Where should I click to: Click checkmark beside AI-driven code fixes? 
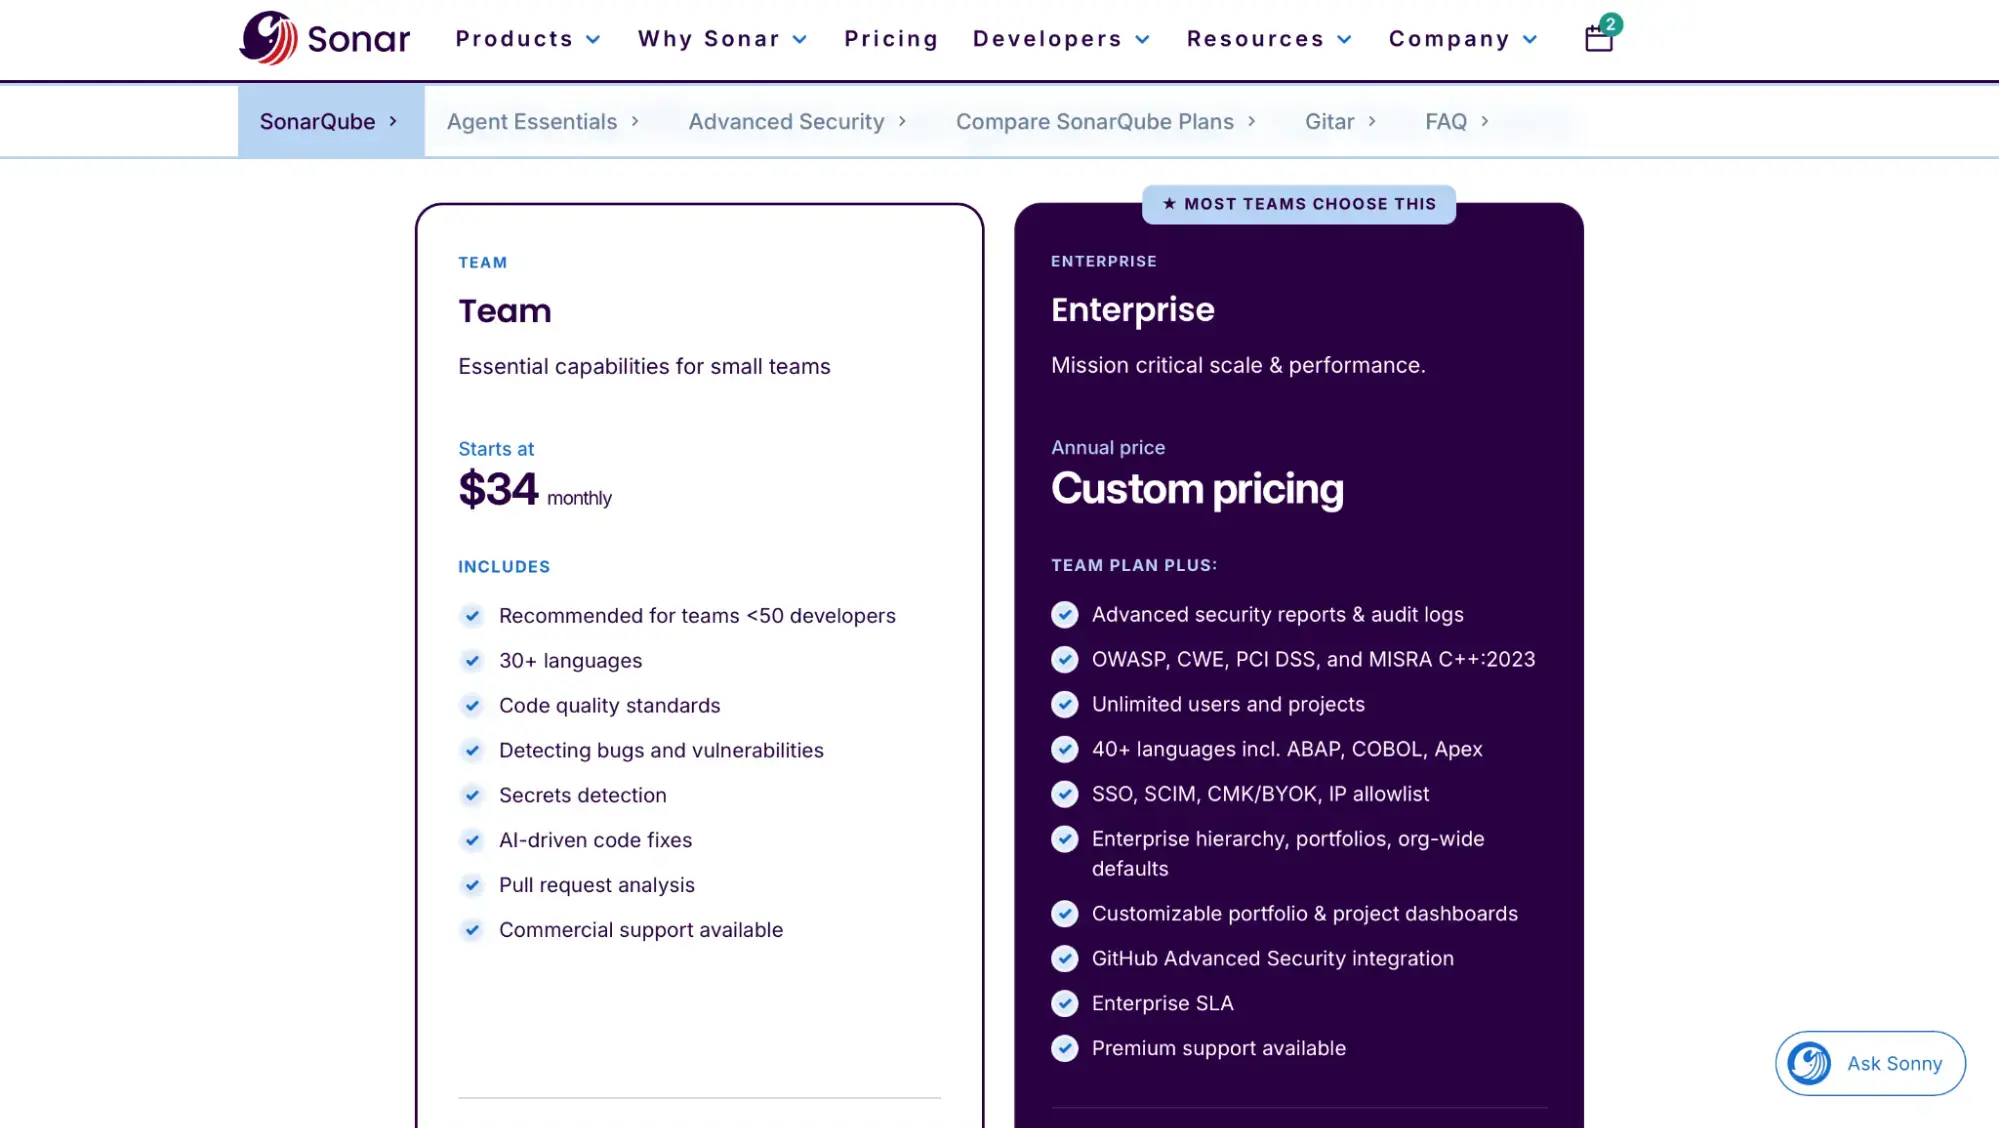point(472,840)
